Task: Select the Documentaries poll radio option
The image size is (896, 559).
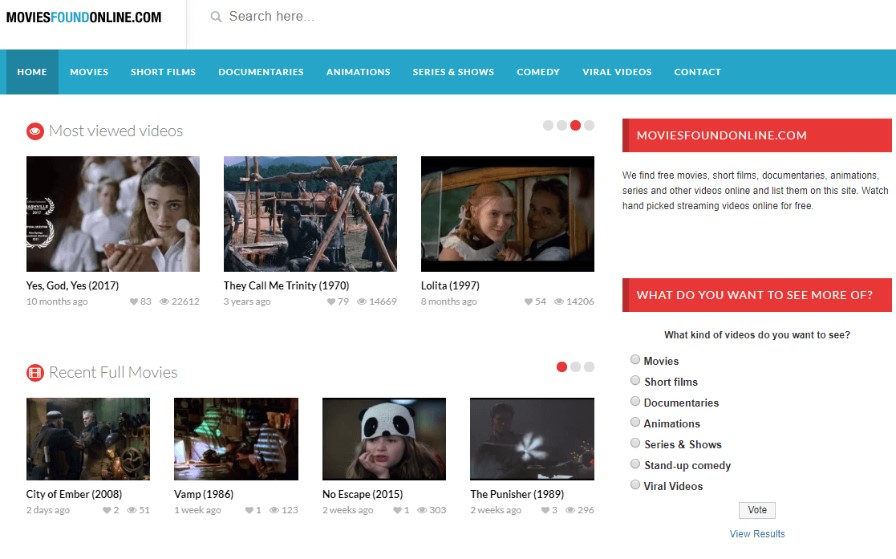Action: tap(635, 402)
